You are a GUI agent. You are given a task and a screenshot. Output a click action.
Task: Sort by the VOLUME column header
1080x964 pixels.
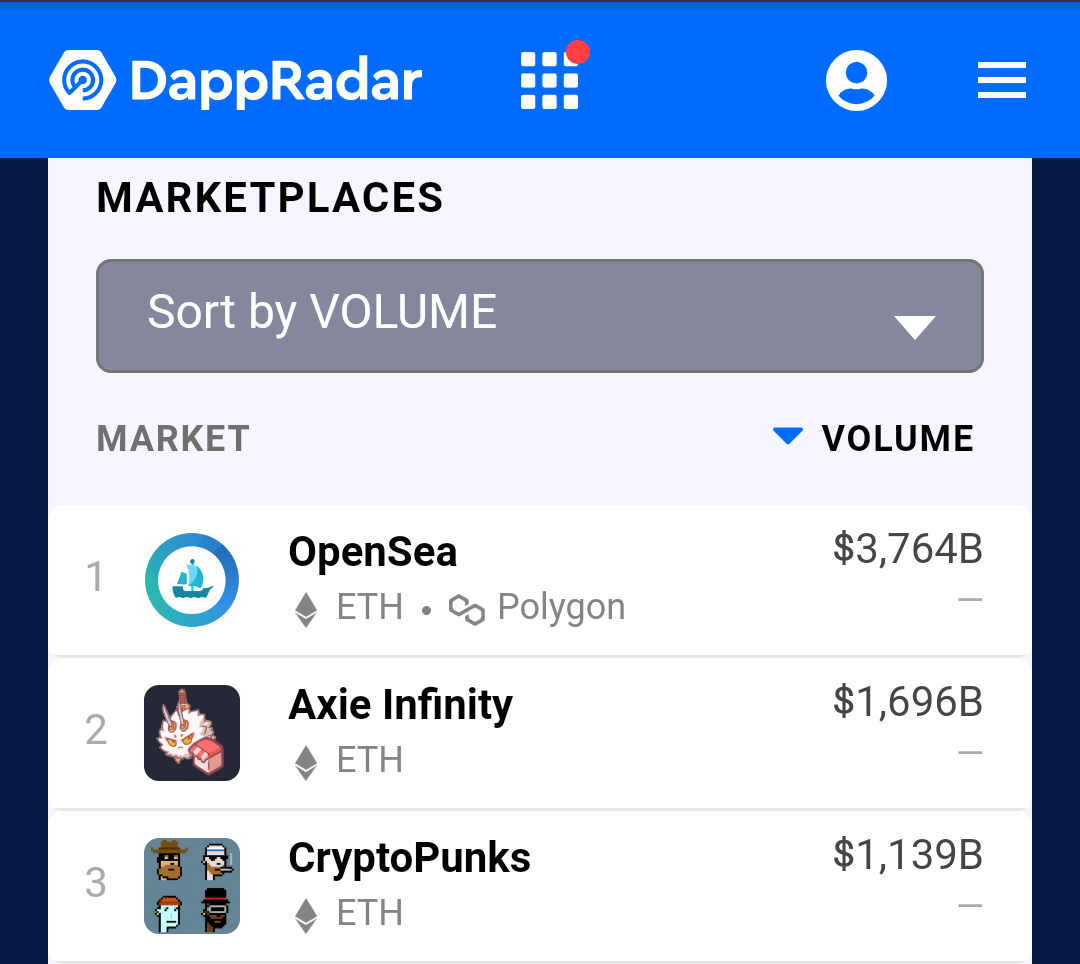(897, 439)
